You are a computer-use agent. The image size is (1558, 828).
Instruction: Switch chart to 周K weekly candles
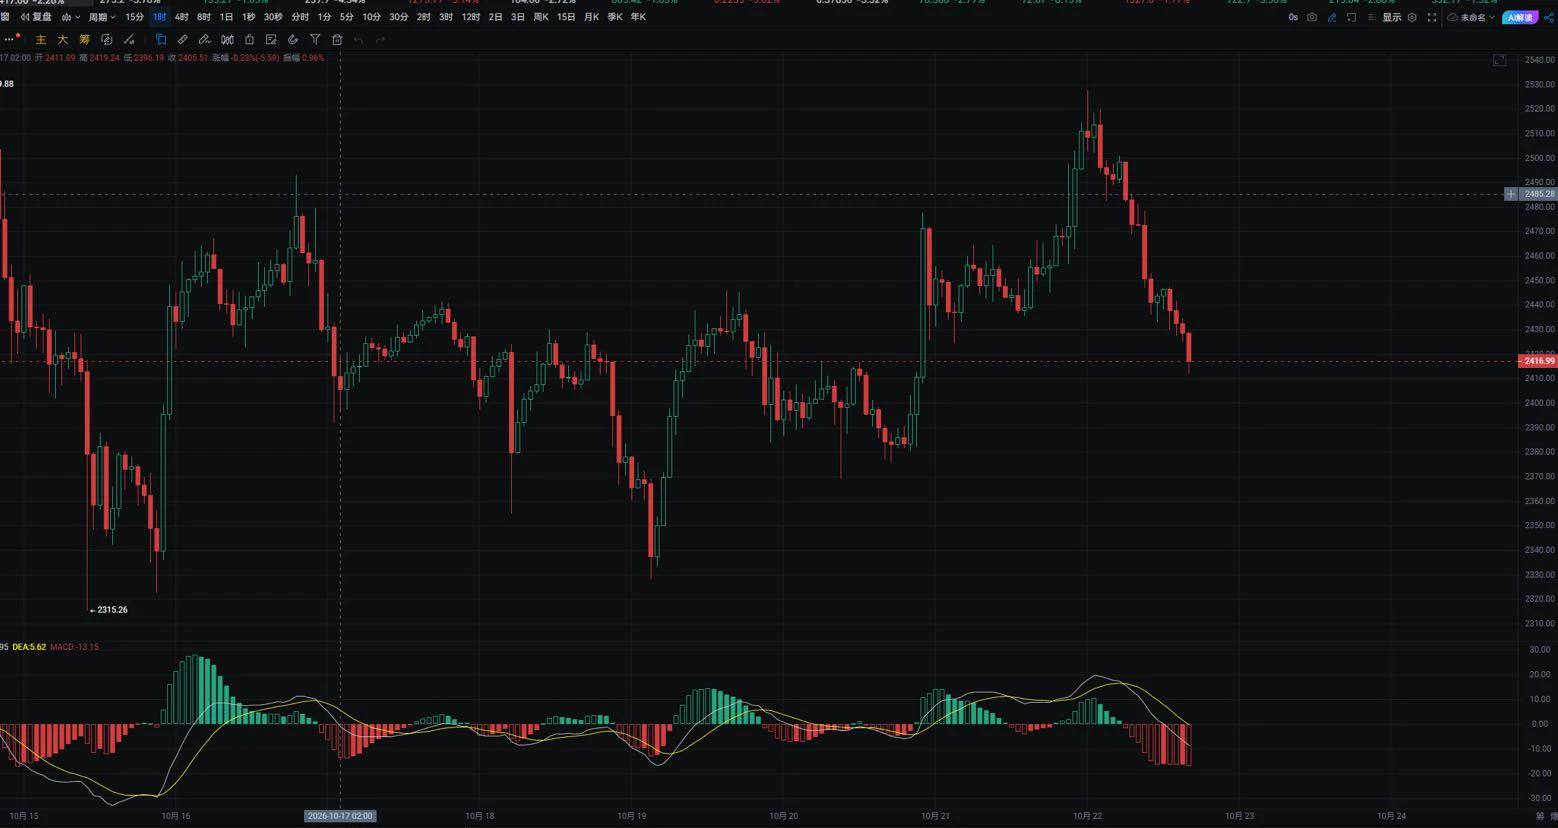[541, 17]
